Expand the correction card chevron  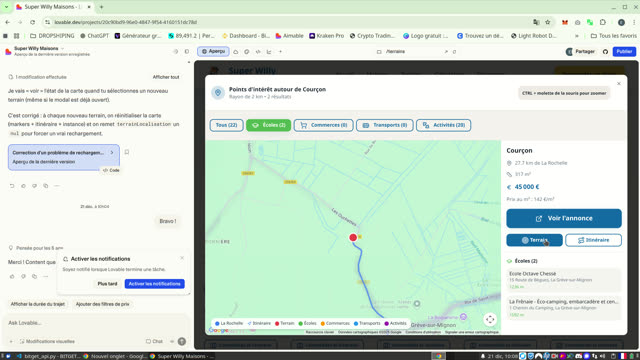pyautogui.click(x=112, y=153)
